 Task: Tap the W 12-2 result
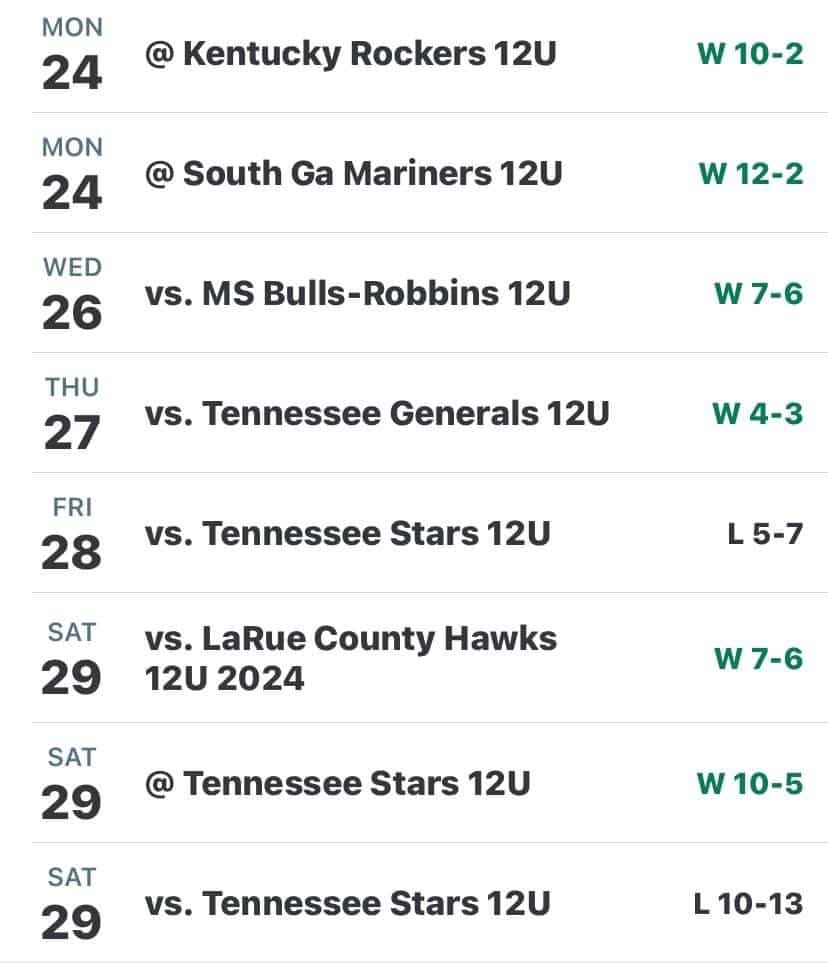pos(750,174)
